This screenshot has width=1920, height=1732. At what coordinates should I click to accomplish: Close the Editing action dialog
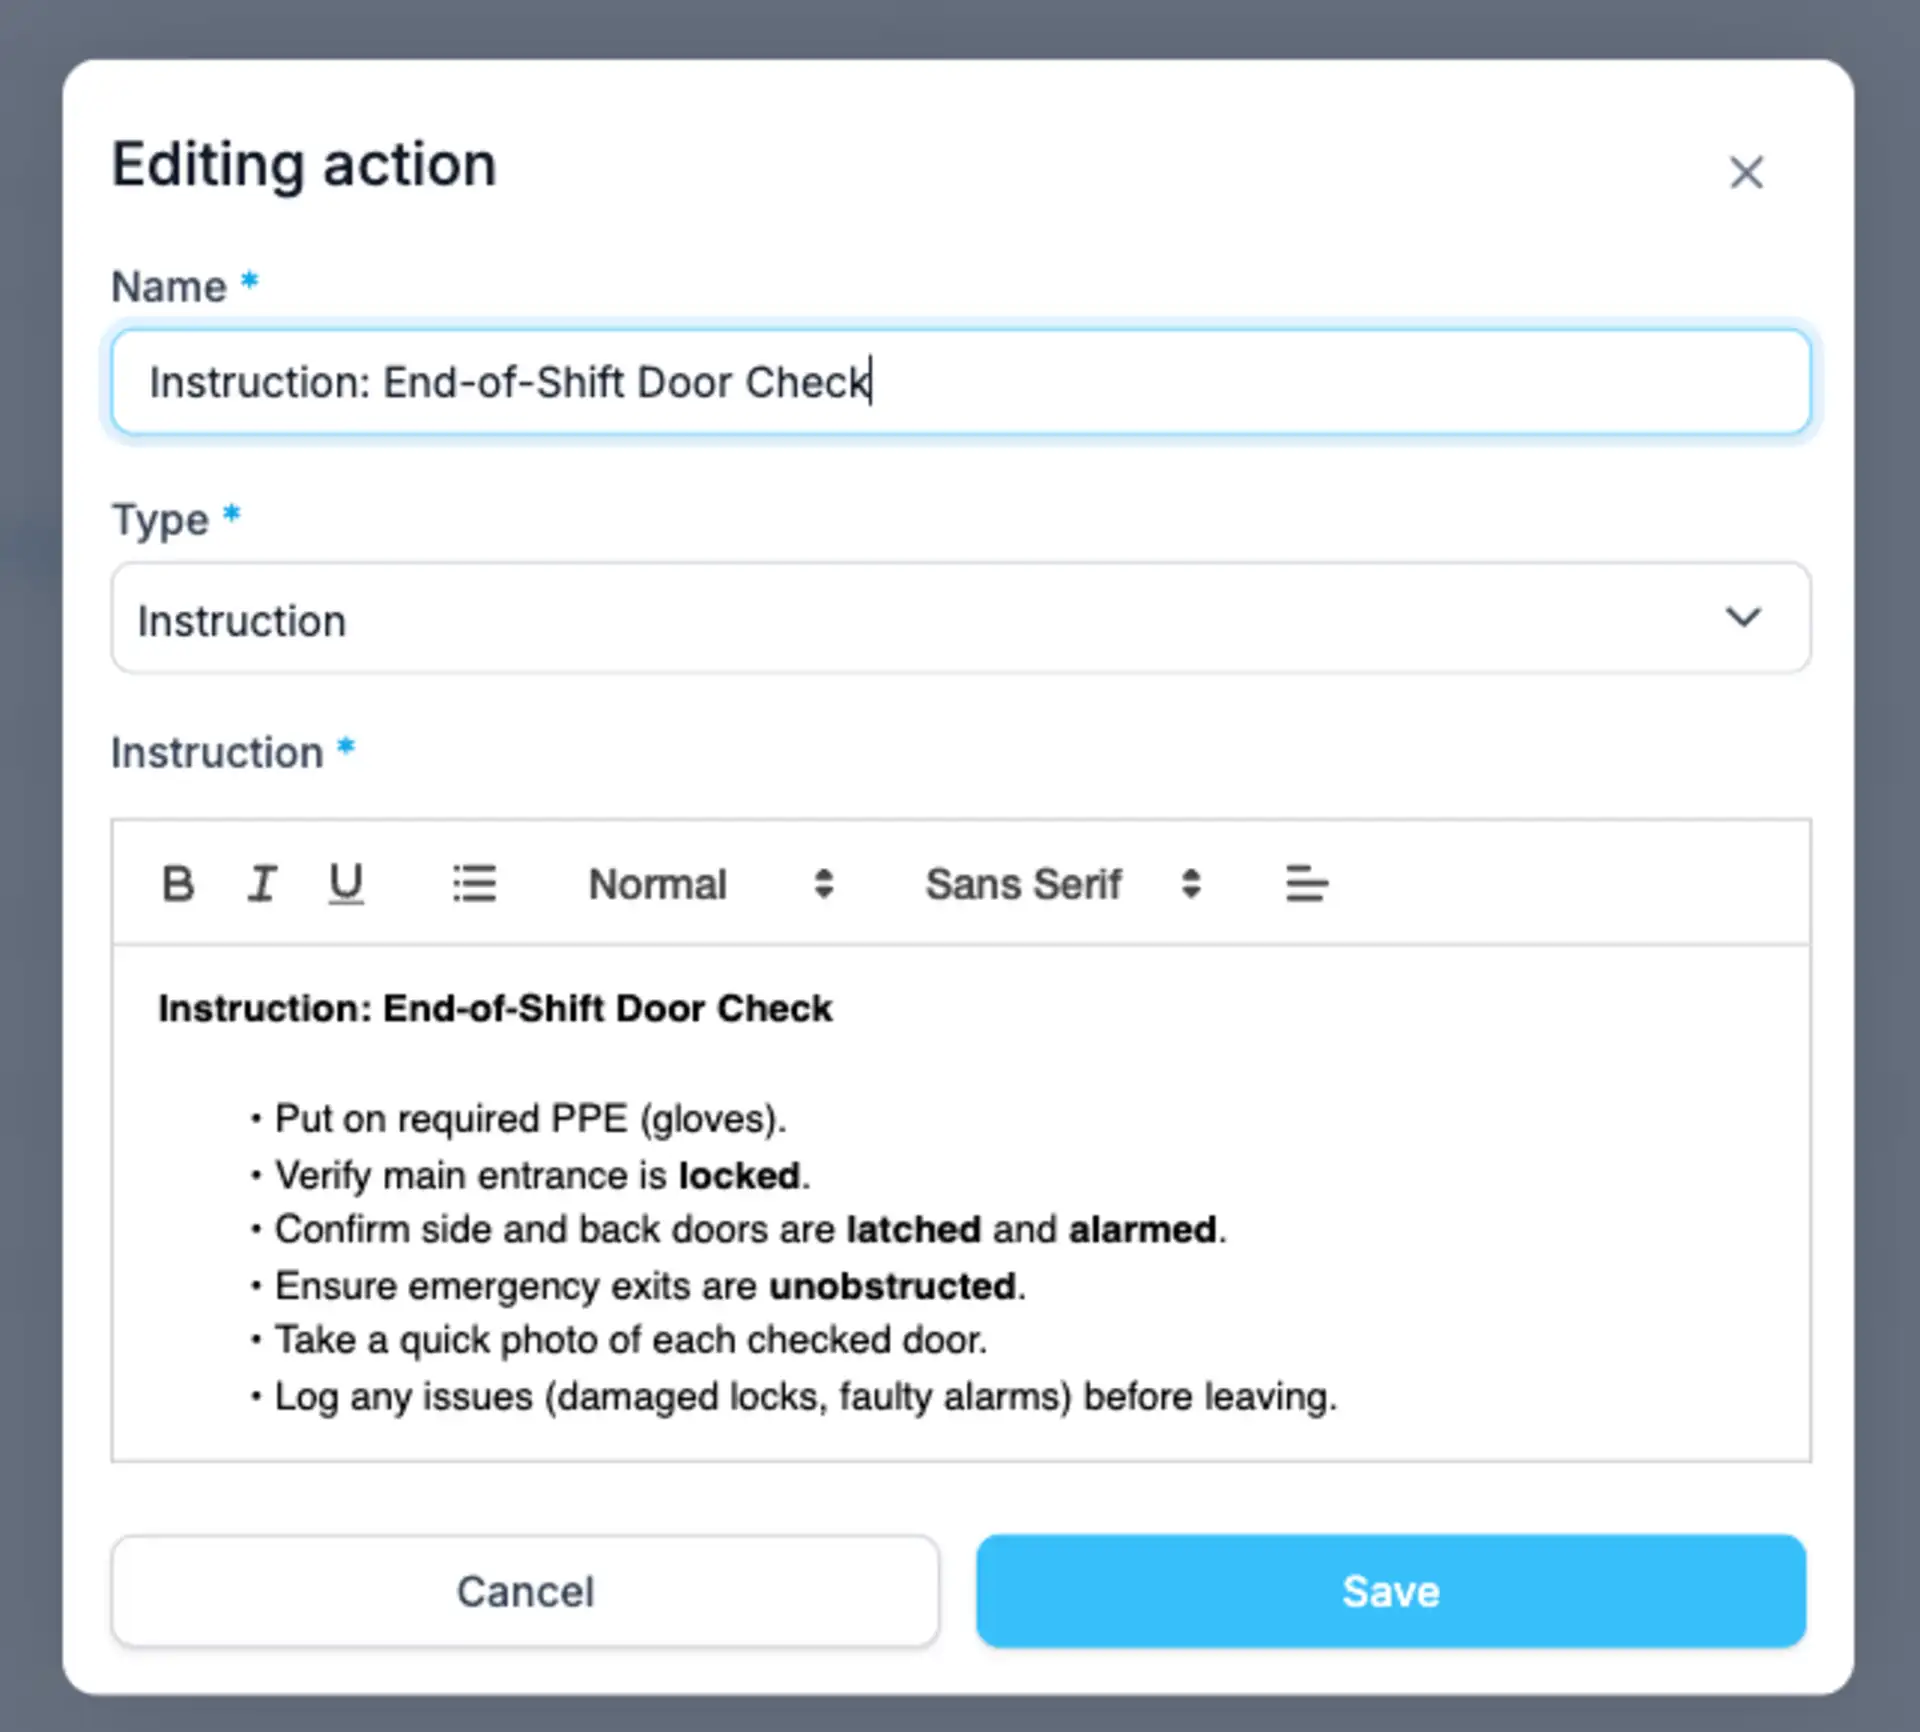(x=1746, y=173)
